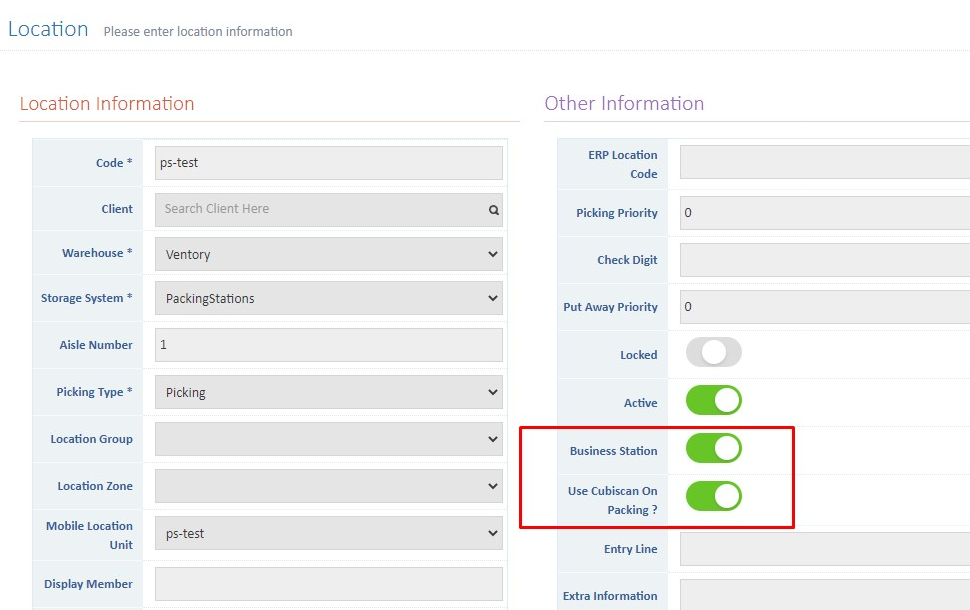The width and height of the screenshot is (970, 610).
Task: Toggle Use Cubiscan On Packing switch
Action: [713, 496]
